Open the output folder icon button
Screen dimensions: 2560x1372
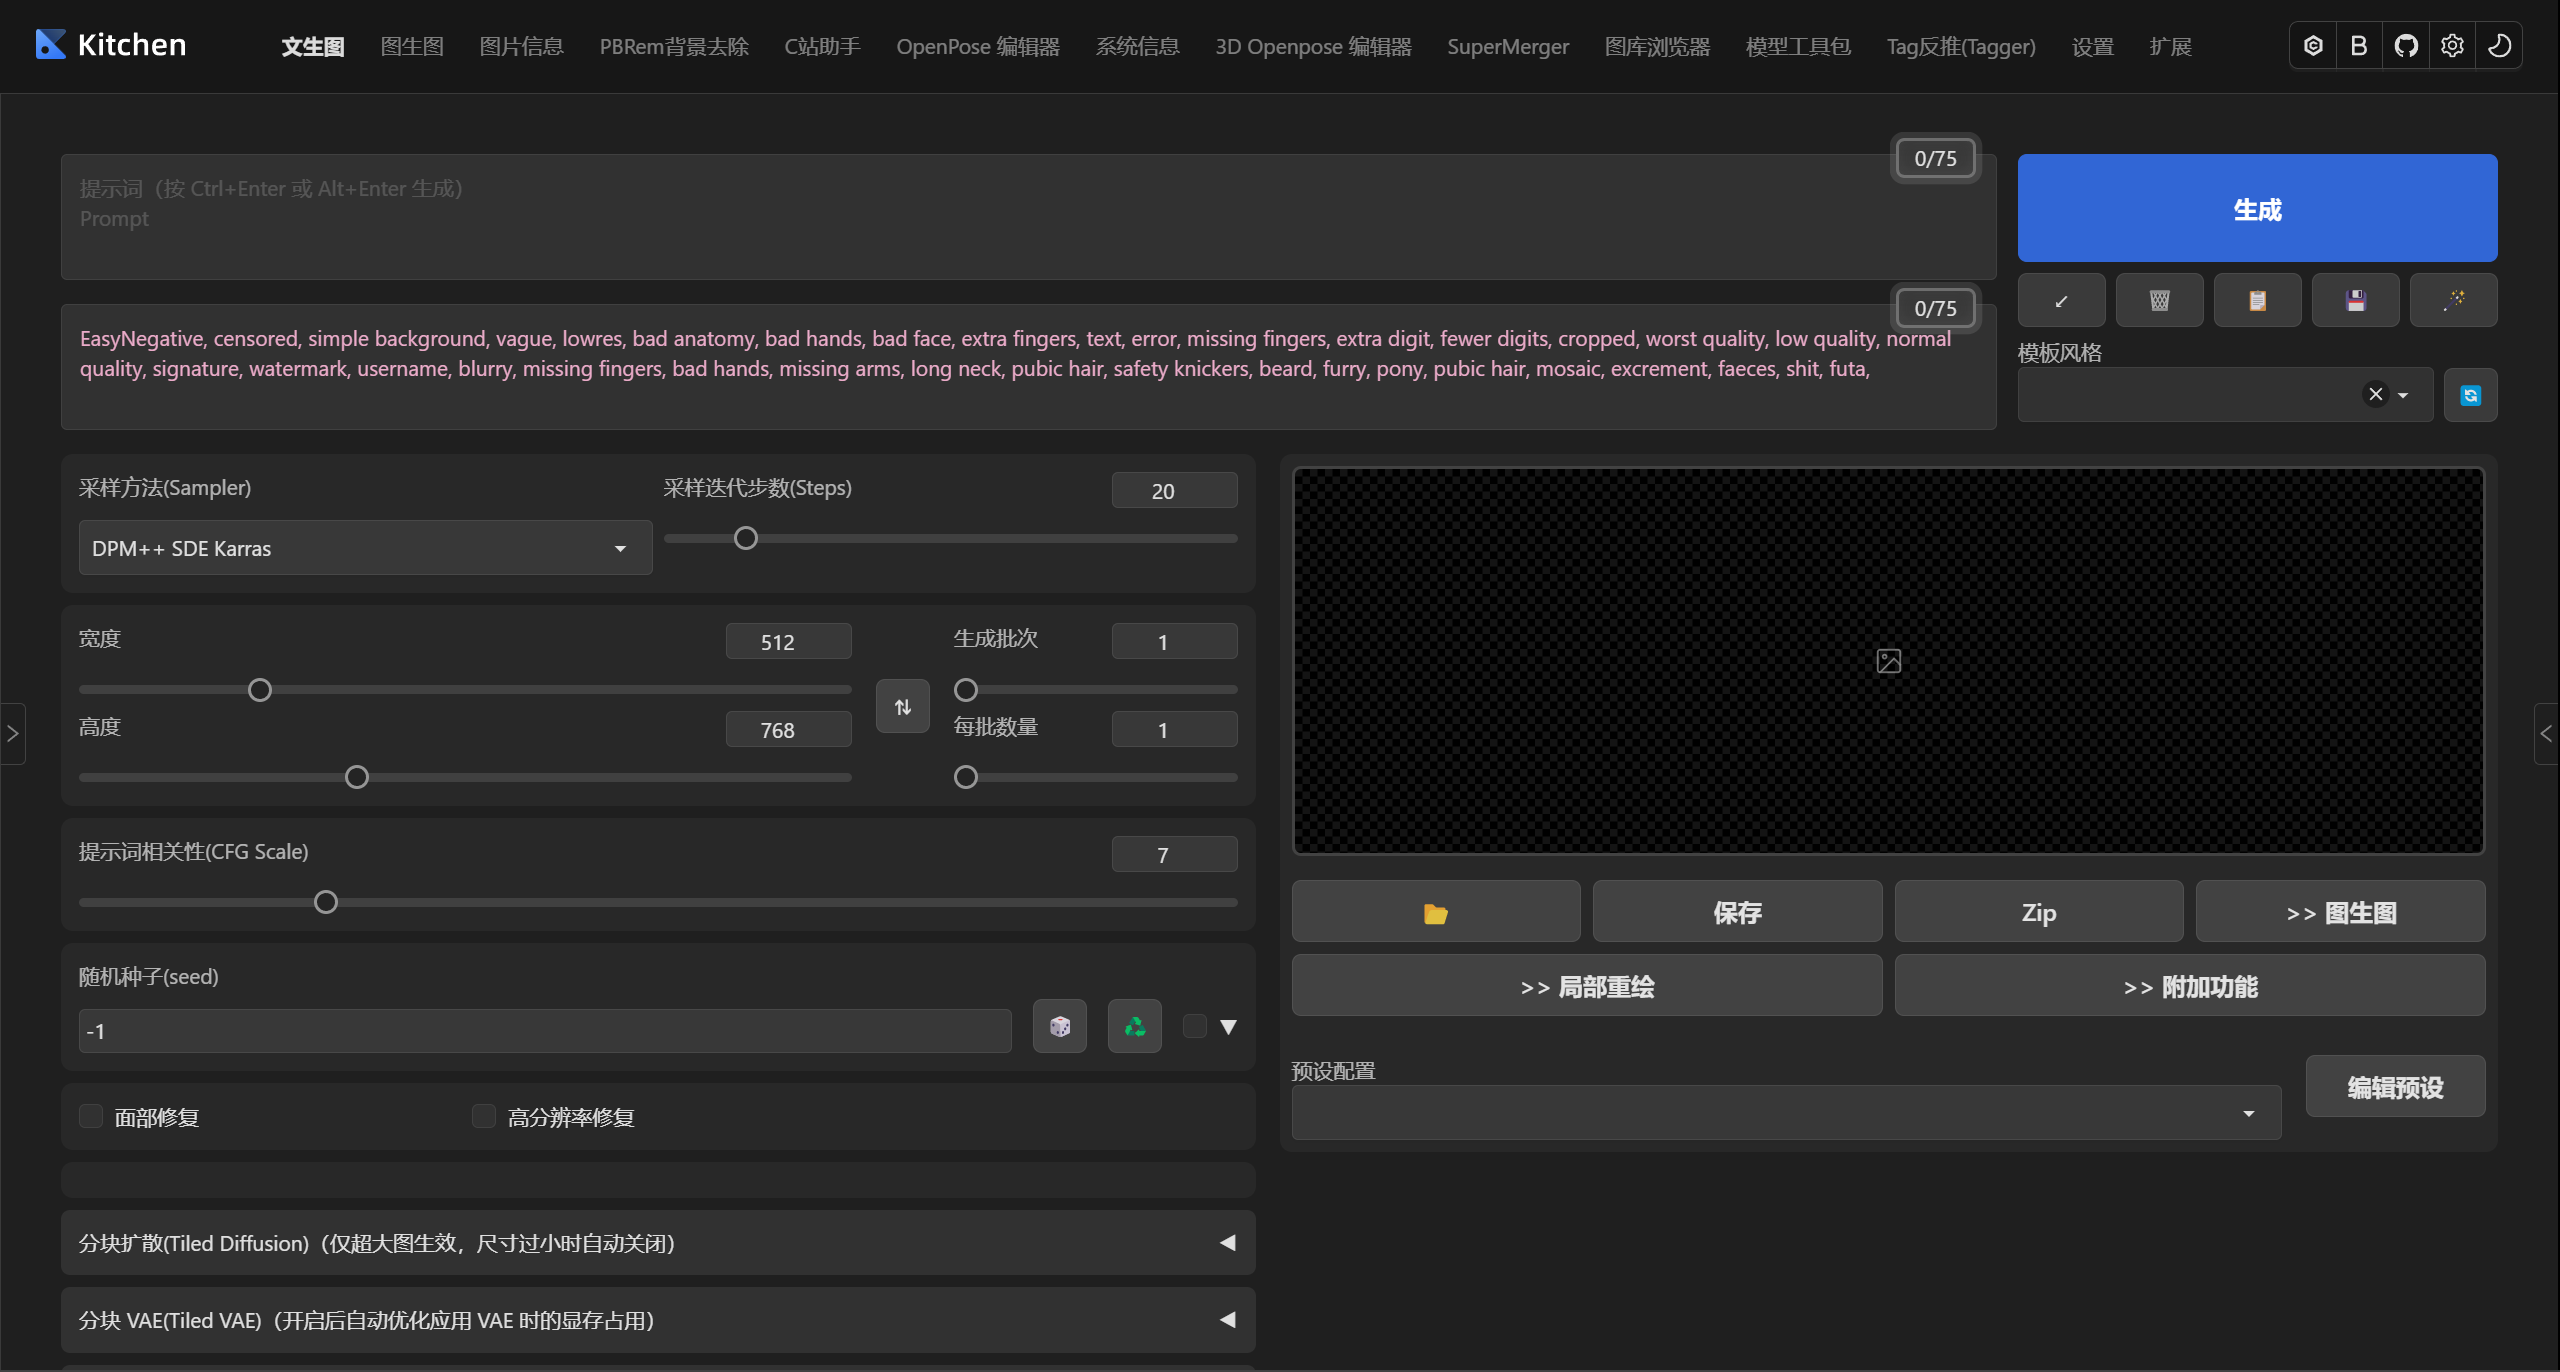(1436, 912)
